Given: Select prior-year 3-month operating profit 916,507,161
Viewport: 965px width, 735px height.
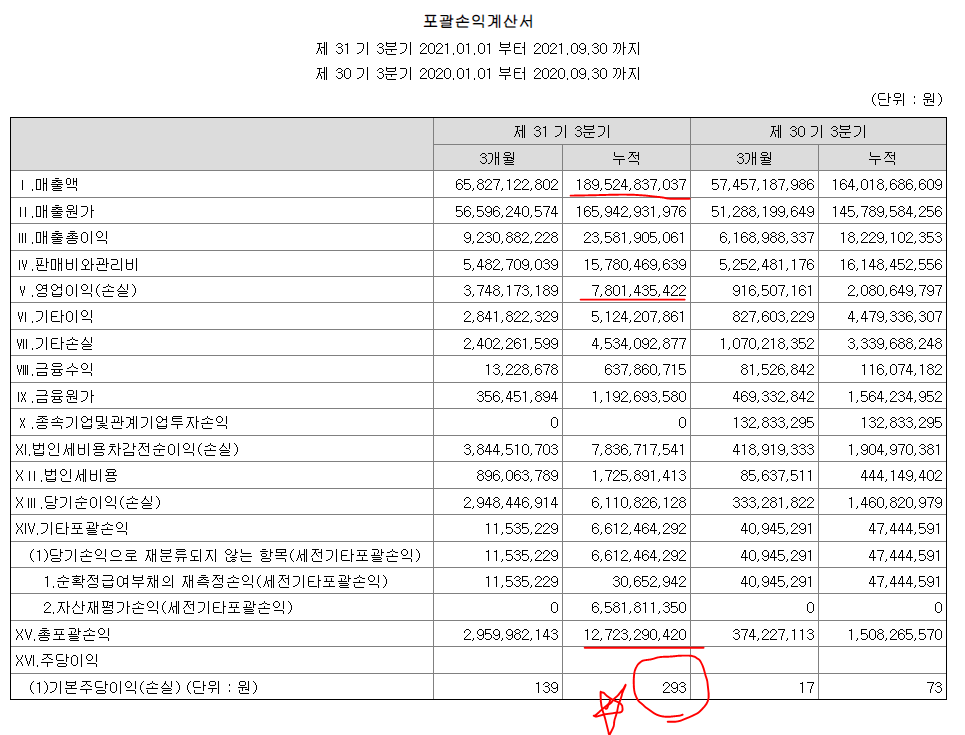Looking at the screenshot, I should (x=774, y=291).
